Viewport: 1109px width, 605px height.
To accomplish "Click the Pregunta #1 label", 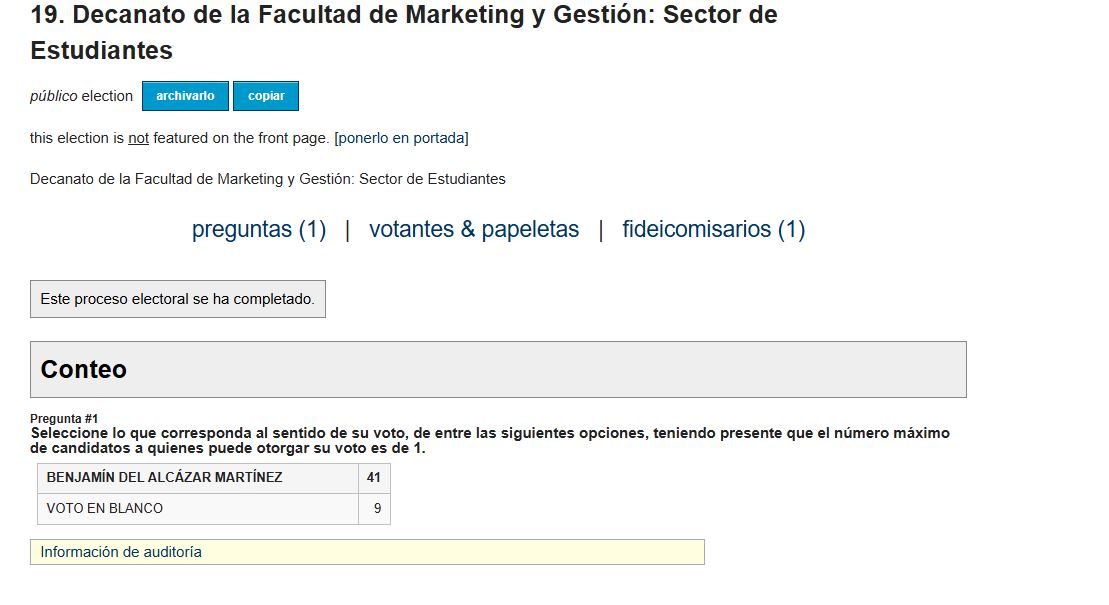I will 64,418.
